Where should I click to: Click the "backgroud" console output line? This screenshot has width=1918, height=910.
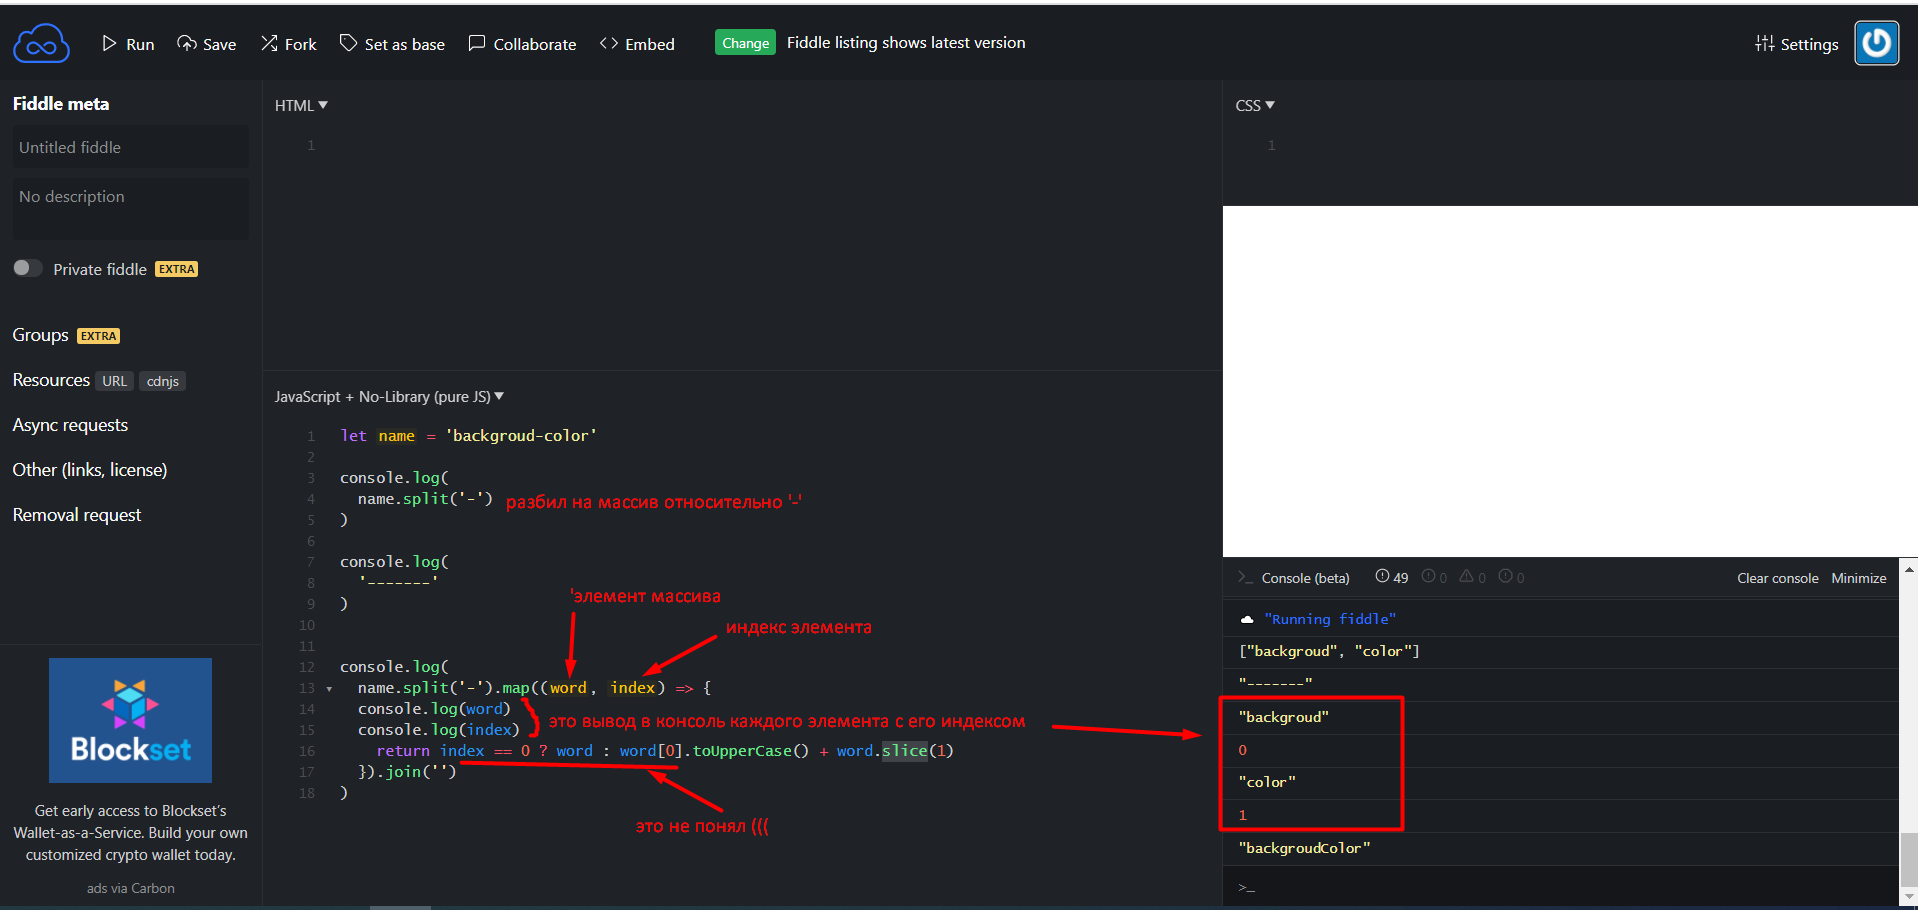(1284, 717)
